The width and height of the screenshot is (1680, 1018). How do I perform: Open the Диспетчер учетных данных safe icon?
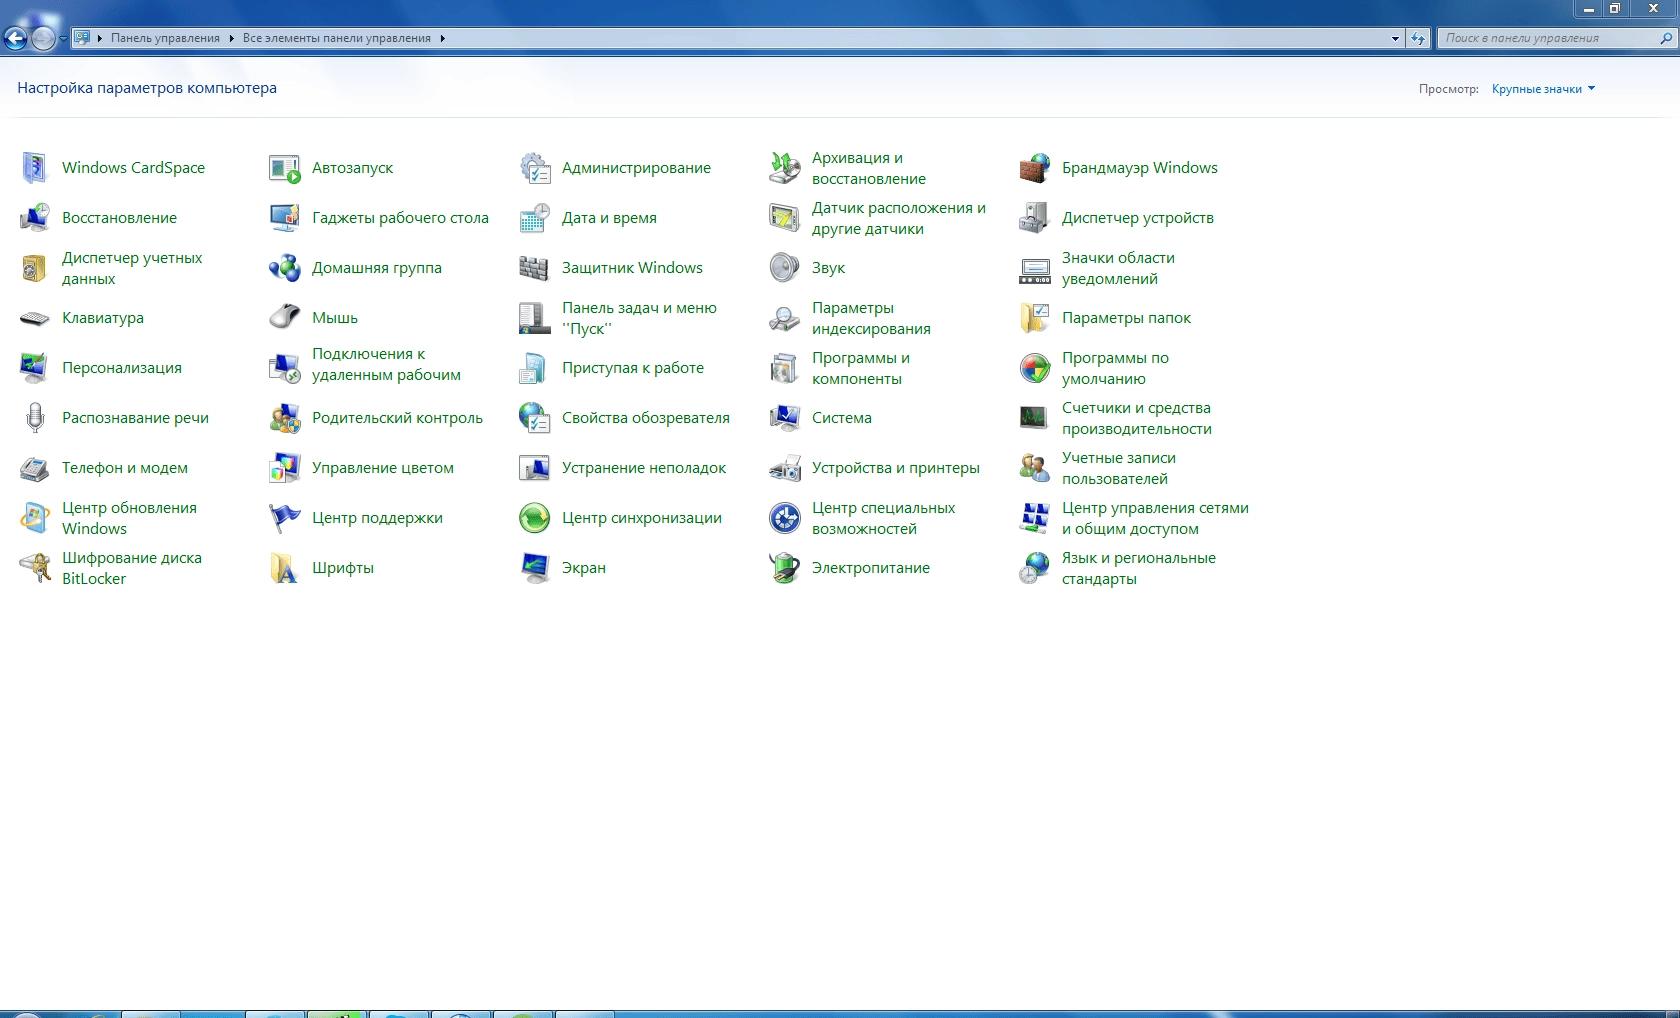pyautogui.click(x=35, y=268)
